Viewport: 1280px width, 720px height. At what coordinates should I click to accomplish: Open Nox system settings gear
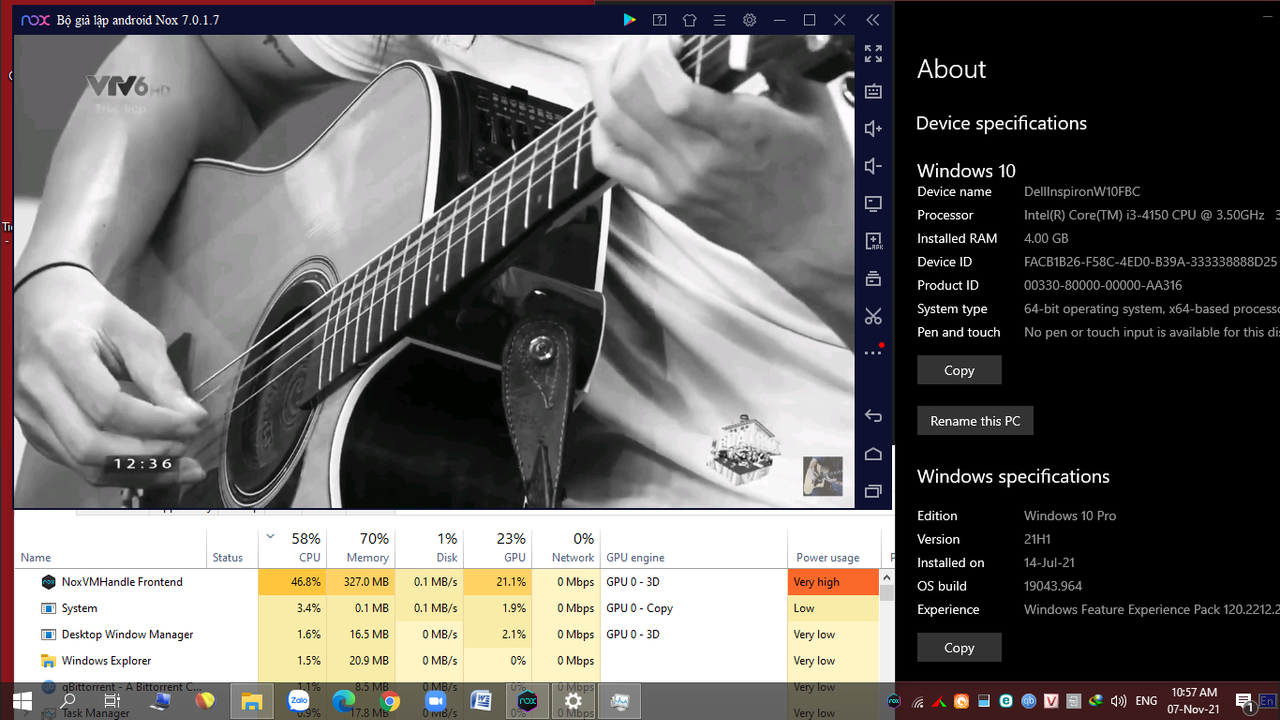coord(749,20)
